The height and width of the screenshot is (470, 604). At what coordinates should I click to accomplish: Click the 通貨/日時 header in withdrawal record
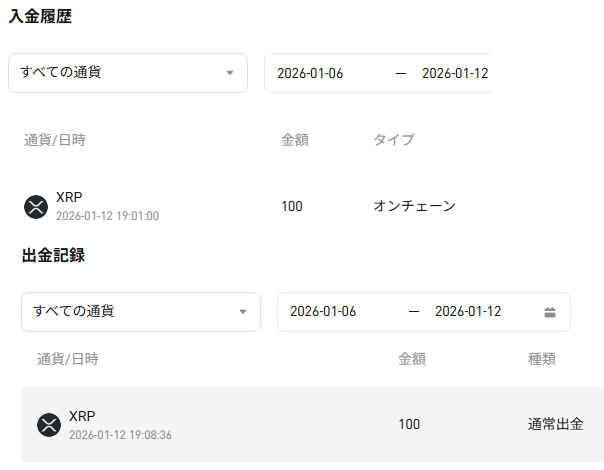click(x=68, y=358)
